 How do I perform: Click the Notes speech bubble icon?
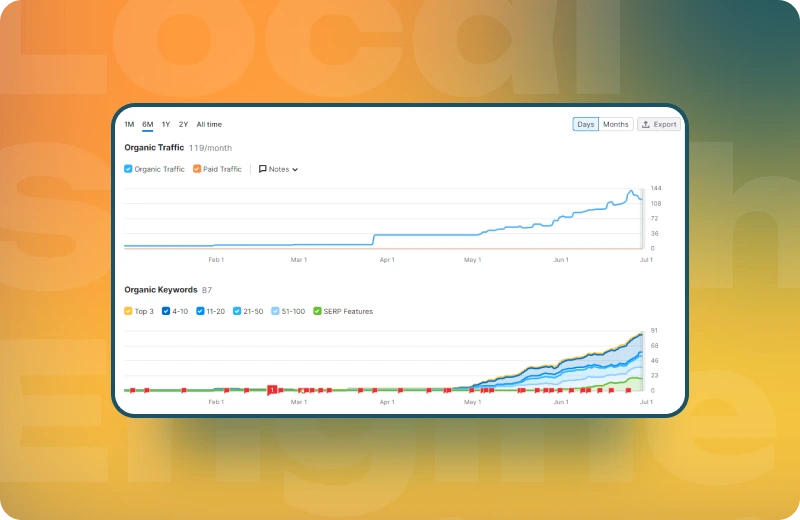click(263, 169)
